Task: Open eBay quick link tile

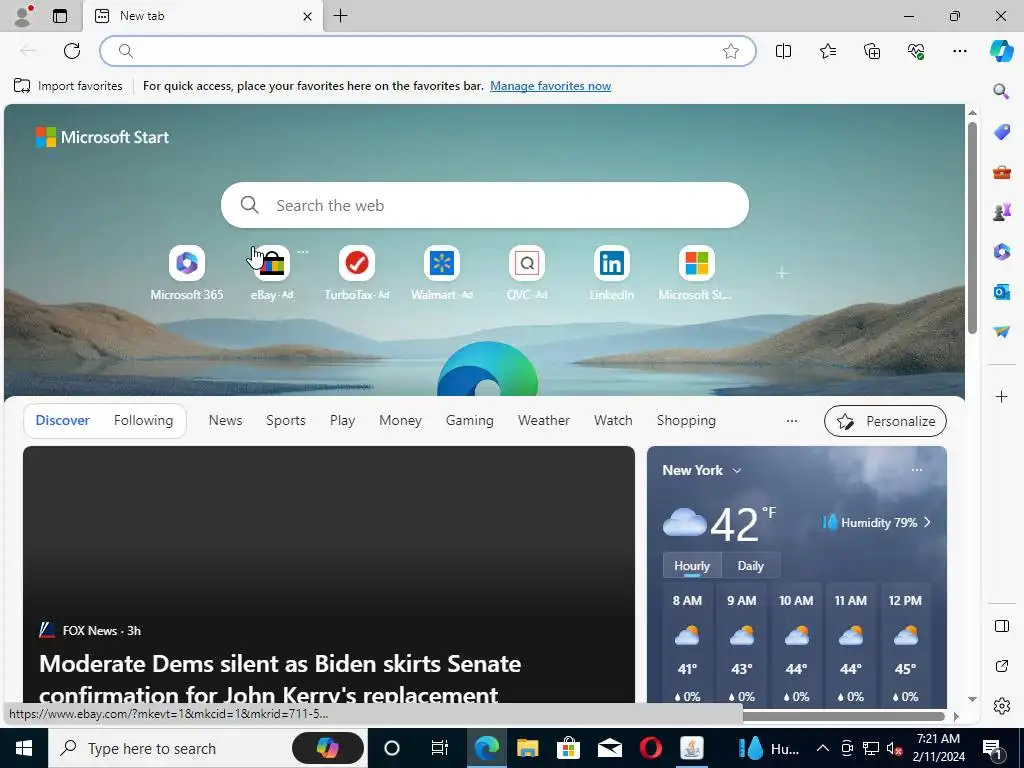Action: coord(272,273)
